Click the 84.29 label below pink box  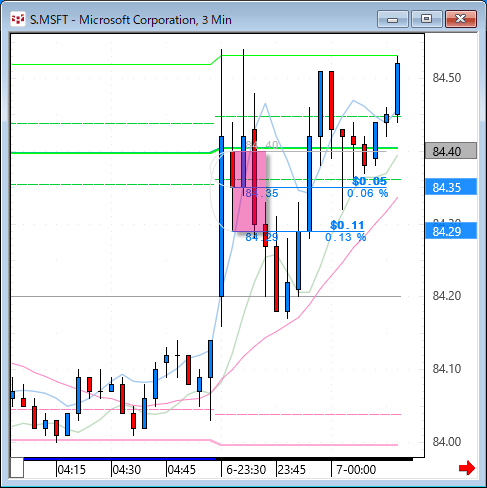click(261, 237)
